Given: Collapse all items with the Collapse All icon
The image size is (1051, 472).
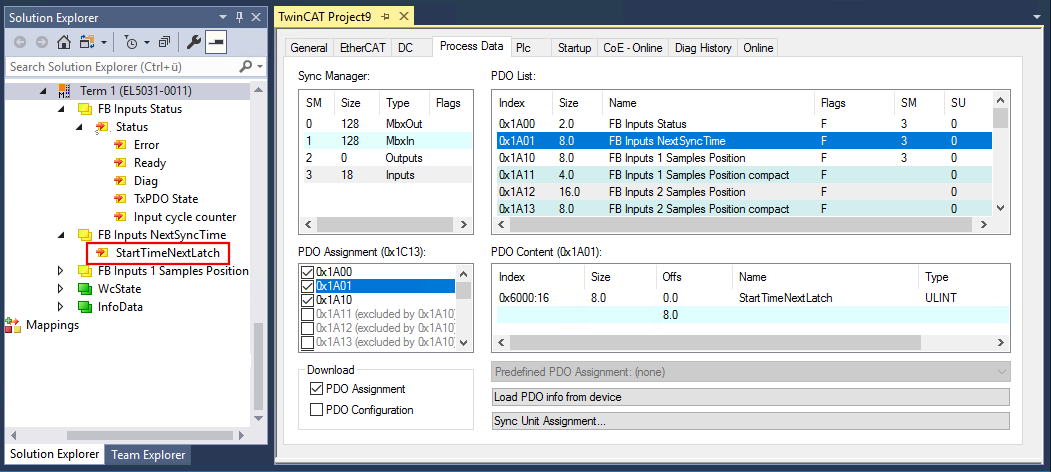Looking at the screenshot, I should coord(164,42).
